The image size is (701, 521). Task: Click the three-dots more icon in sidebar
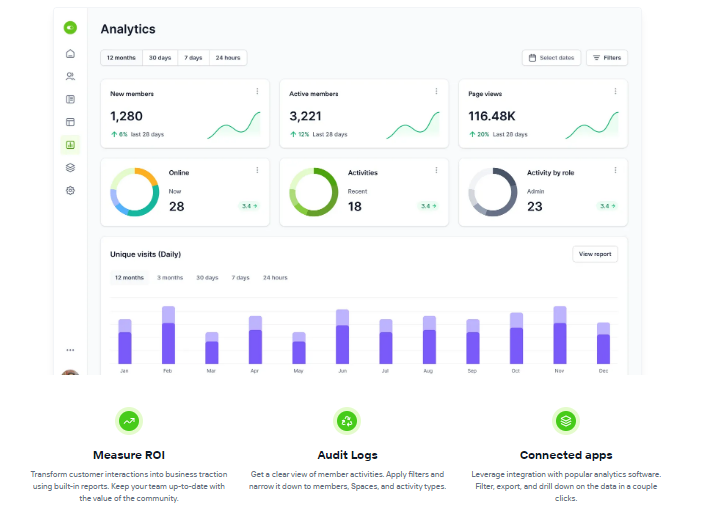tap(70, 350)
